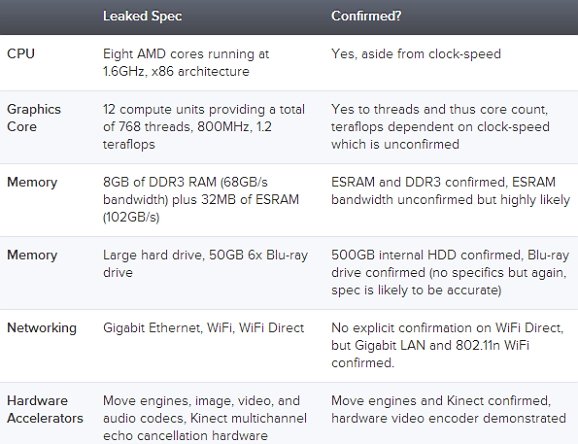Image resolution: width=578 pixels, height=444 pixels.
Task: Click the 500GB internal HDD confirmed cell
Action: 450,273
